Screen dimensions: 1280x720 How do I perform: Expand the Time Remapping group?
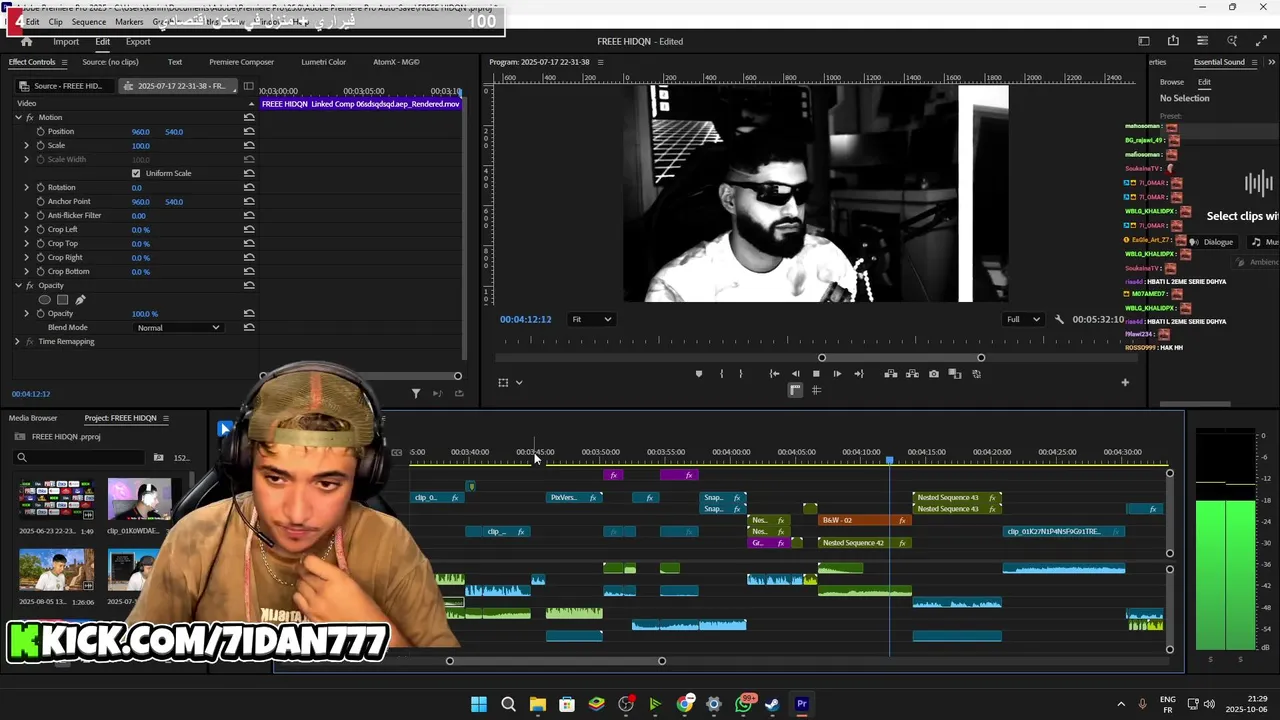tap(17, 341)
